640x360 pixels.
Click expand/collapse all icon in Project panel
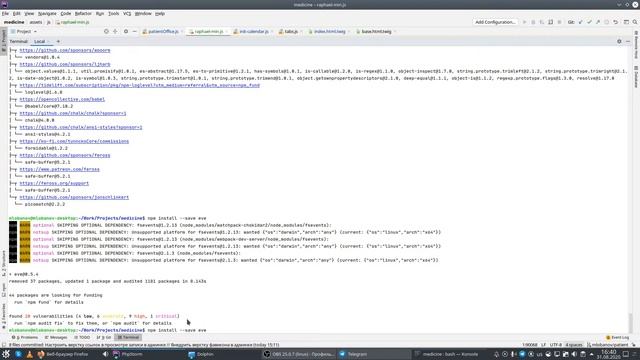pos(115,31)
